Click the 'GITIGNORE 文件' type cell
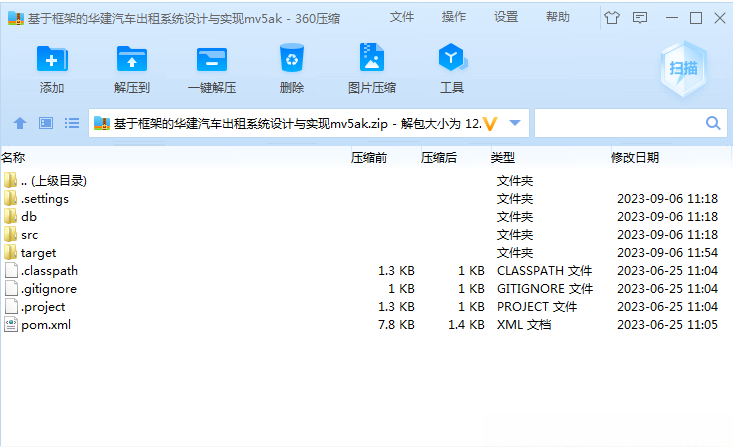This screenshot has width=733, height=447. coord(545,288)
